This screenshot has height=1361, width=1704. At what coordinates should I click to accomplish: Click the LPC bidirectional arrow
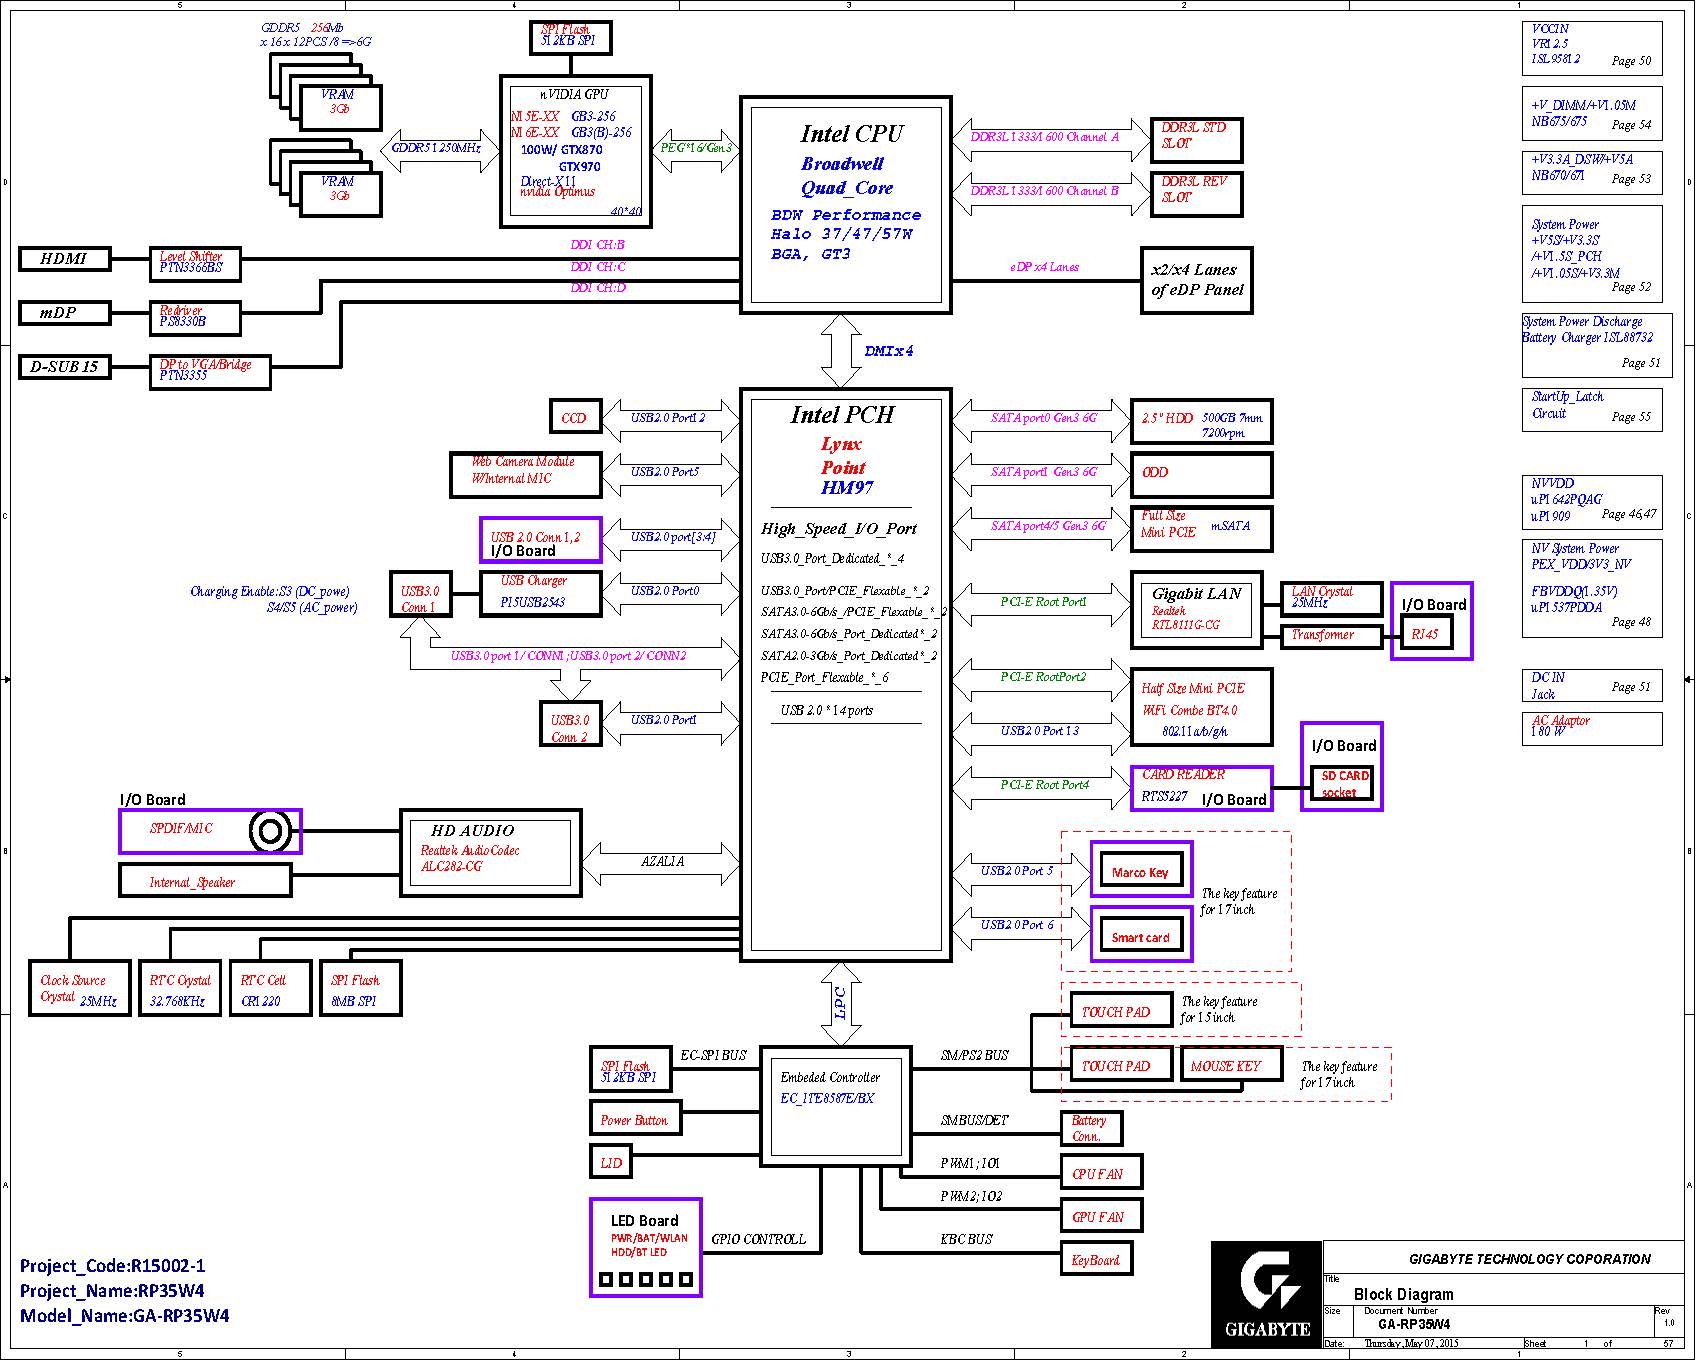pyautogui.click(x=841, y=1003)
